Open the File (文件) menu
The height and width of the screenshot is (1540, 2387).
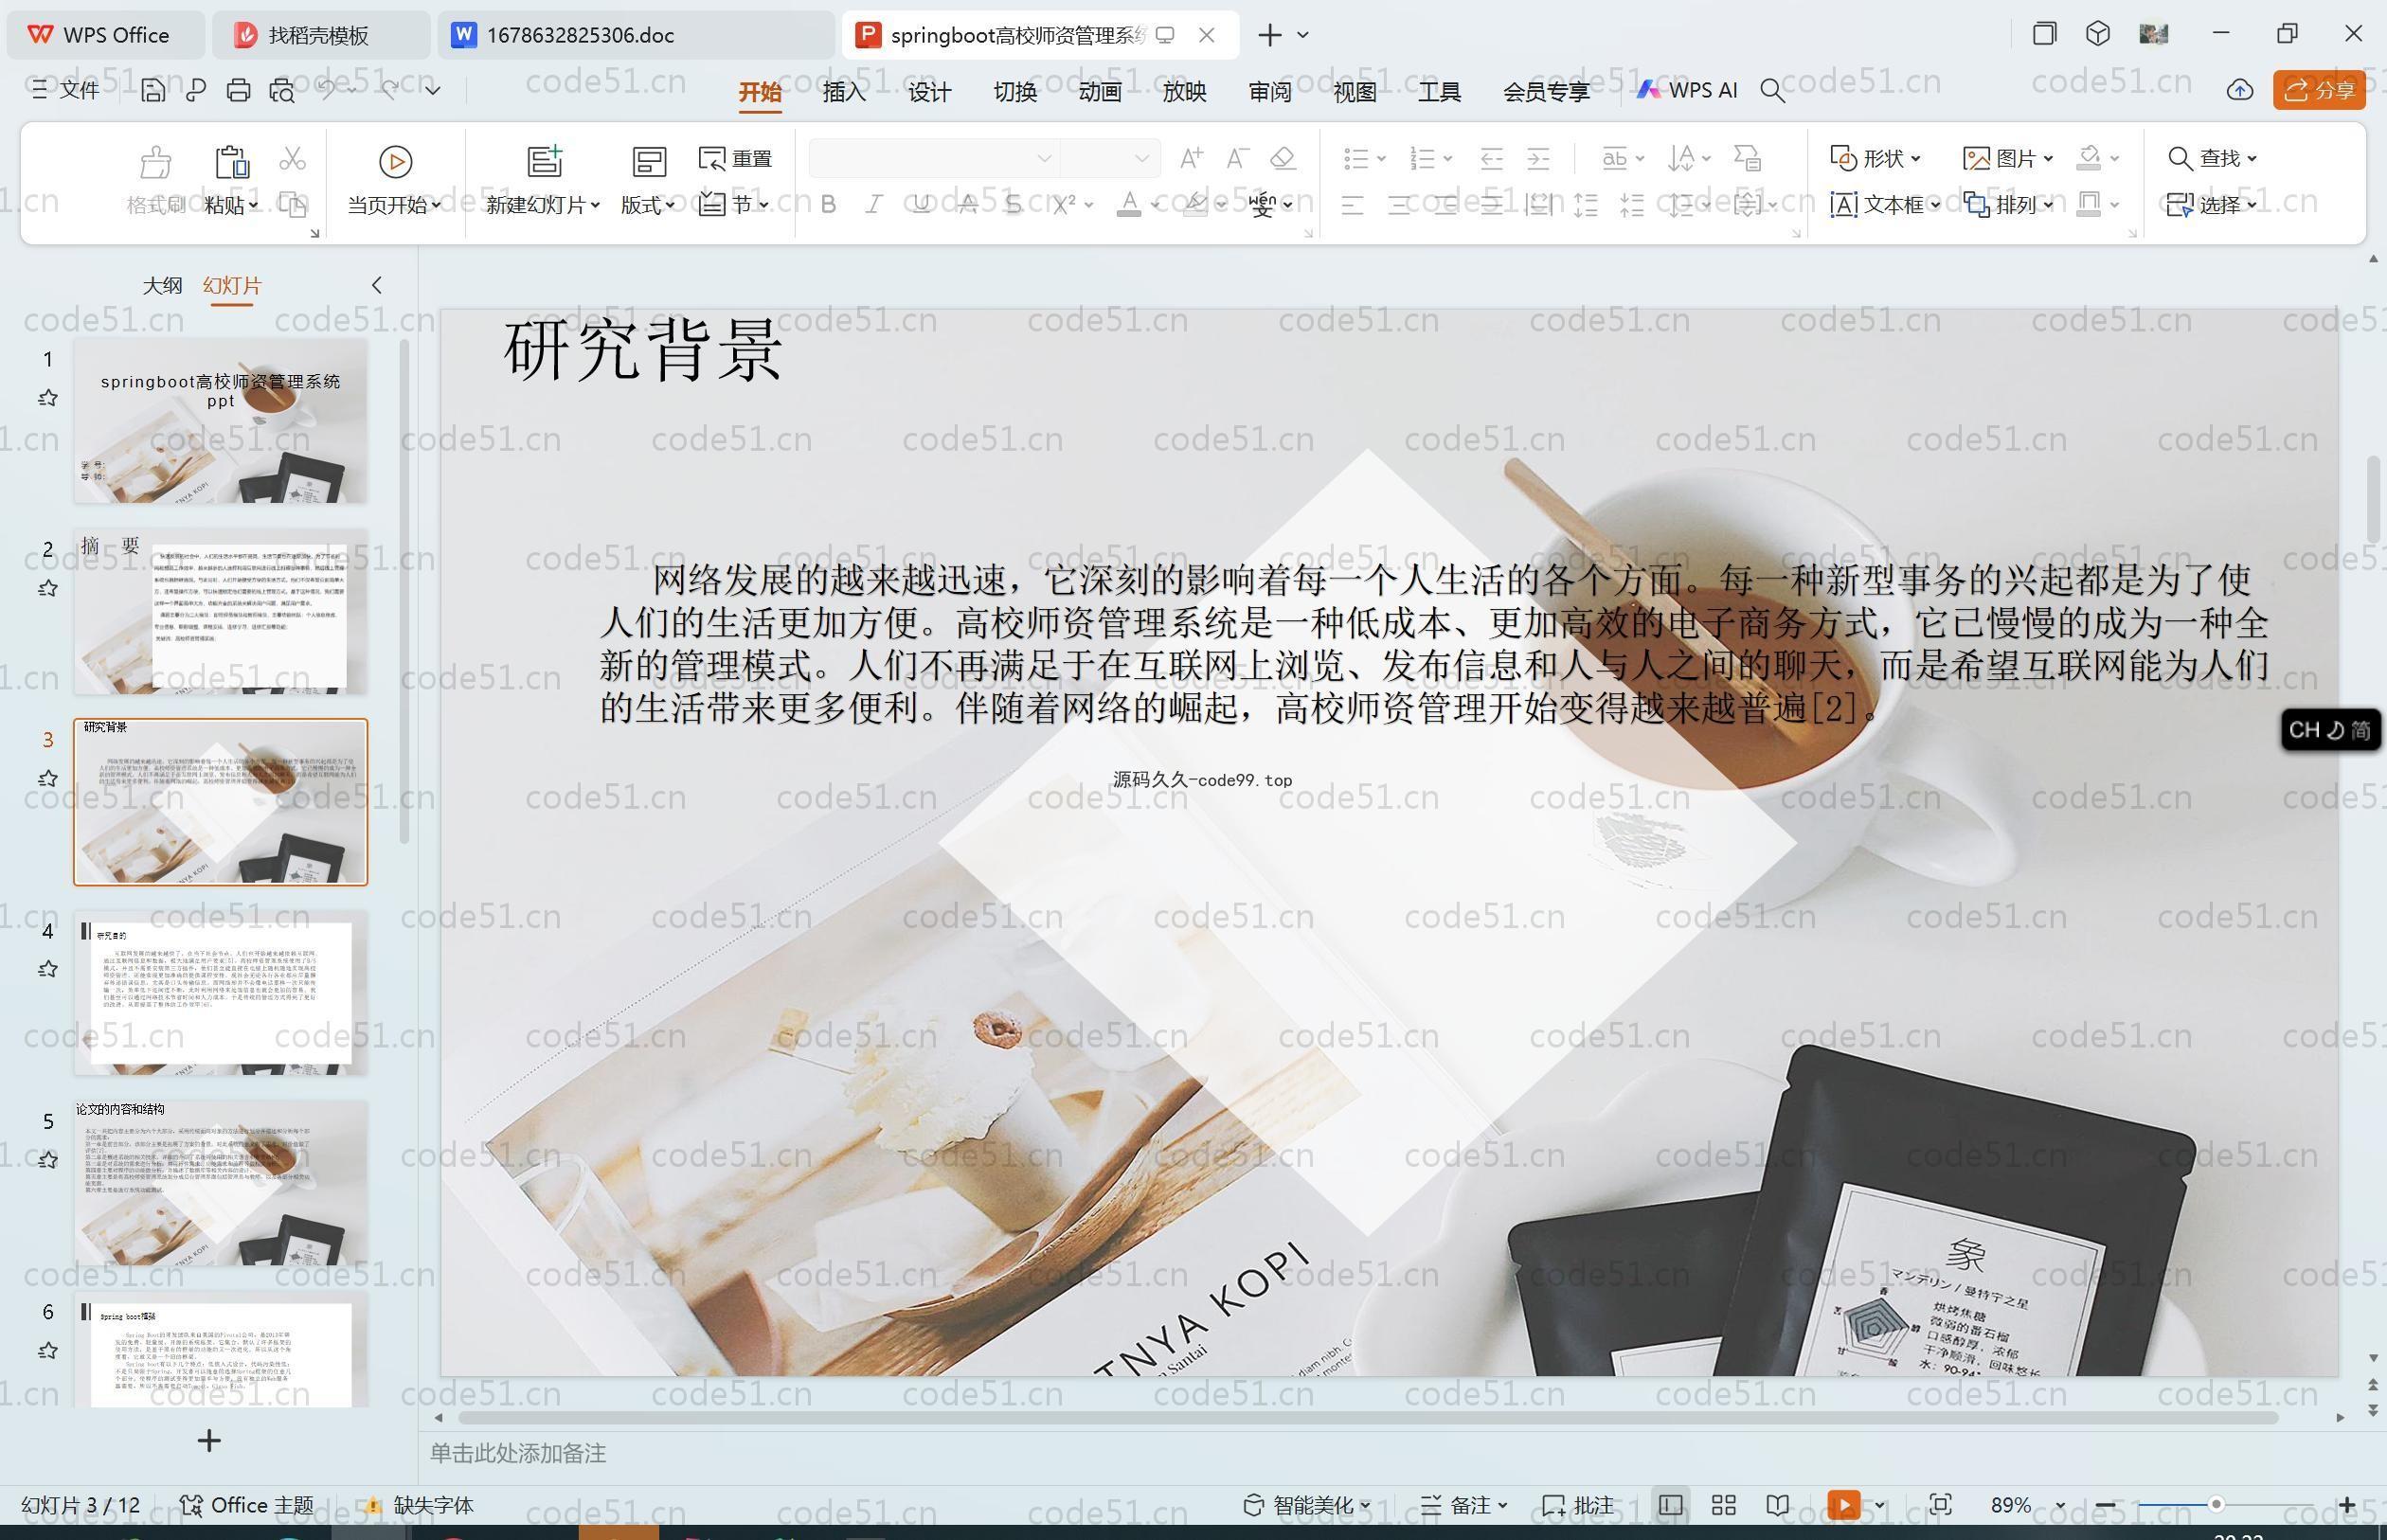click(66, 90)
